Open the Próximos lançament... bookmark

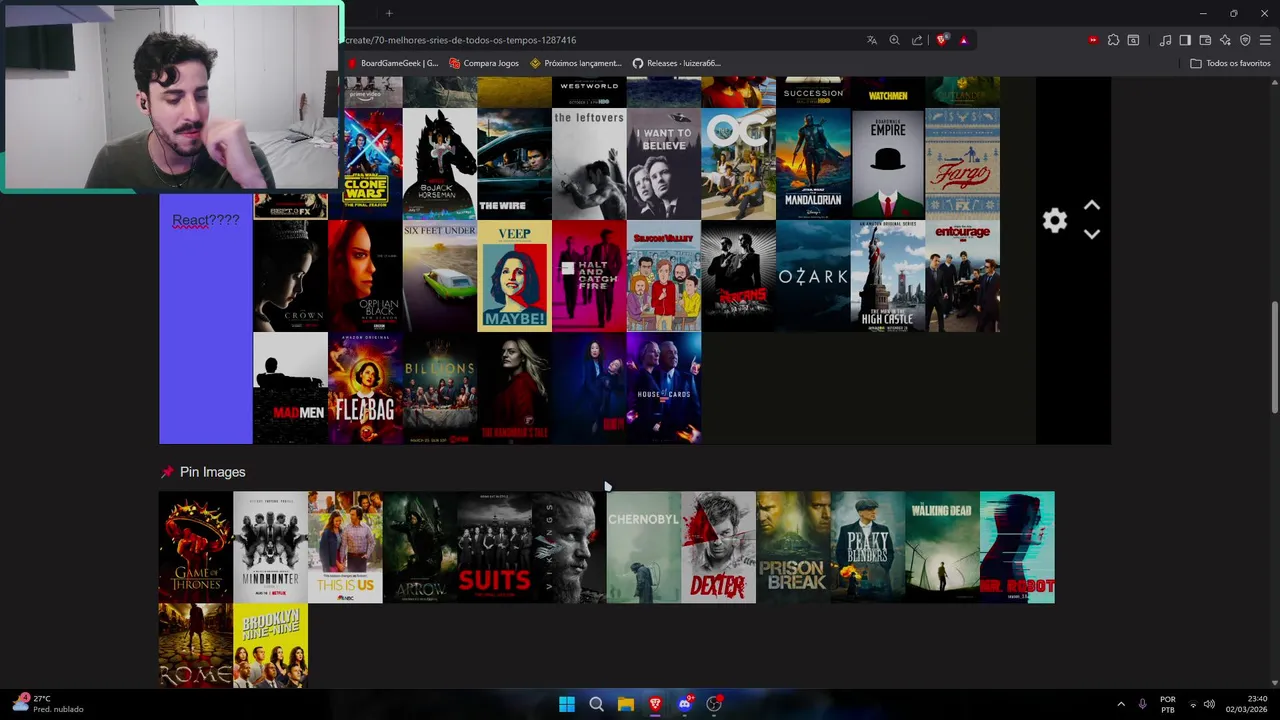pyautogui.click(x=576, y=63)
